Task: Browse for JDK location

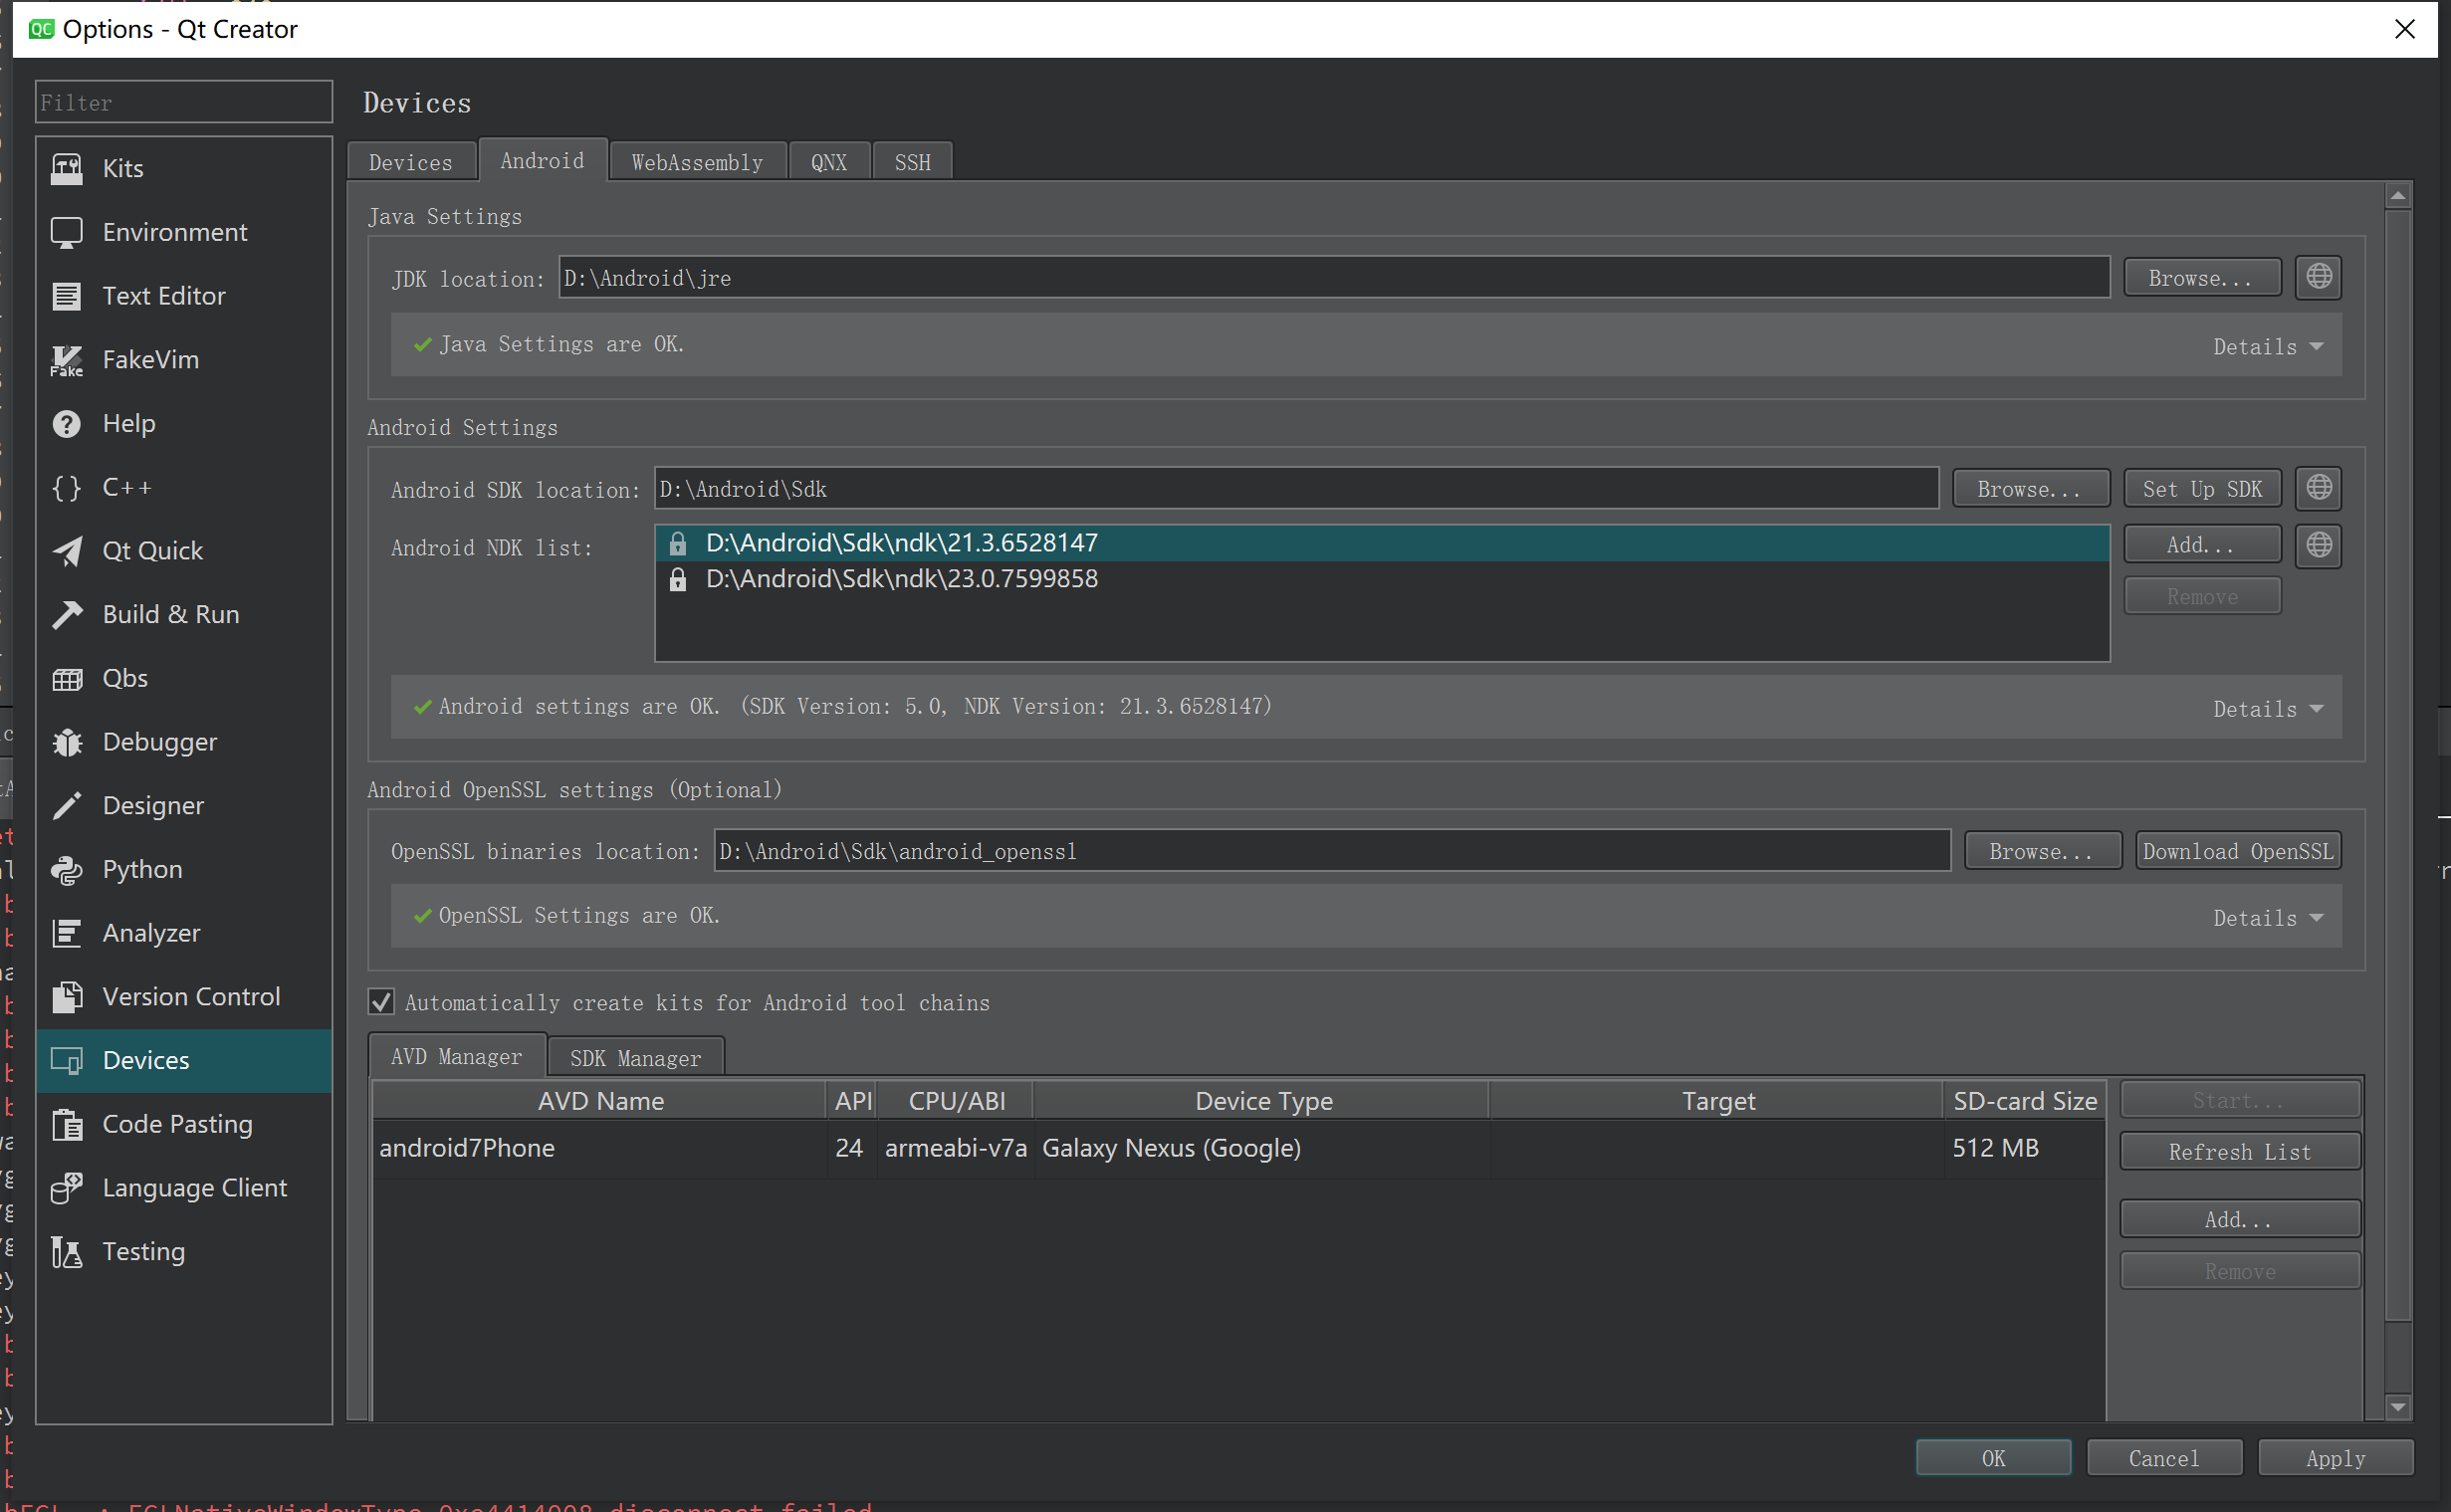Action: pyautogui.click(x=2201, y=278)
